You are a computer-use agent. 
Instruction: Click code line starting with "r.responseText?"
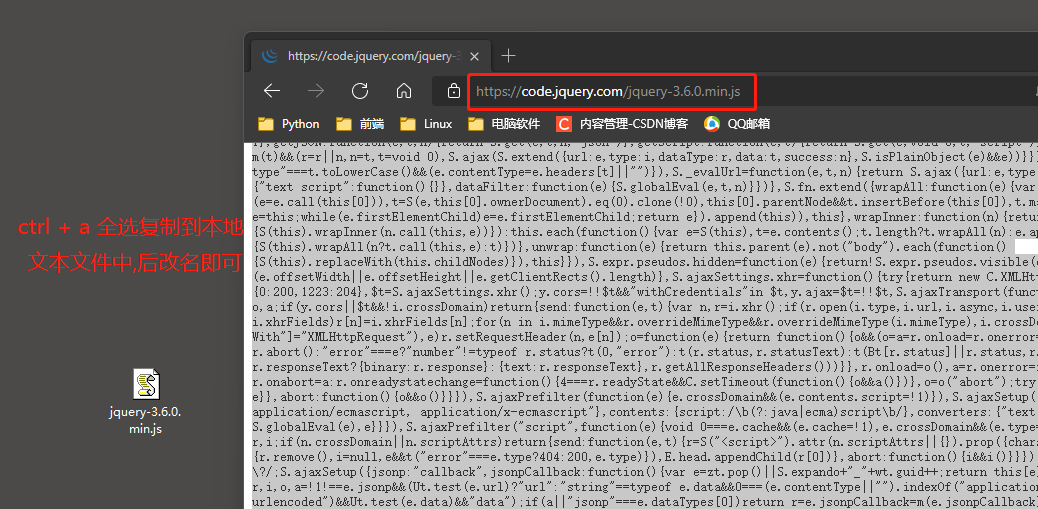[645, 367]
